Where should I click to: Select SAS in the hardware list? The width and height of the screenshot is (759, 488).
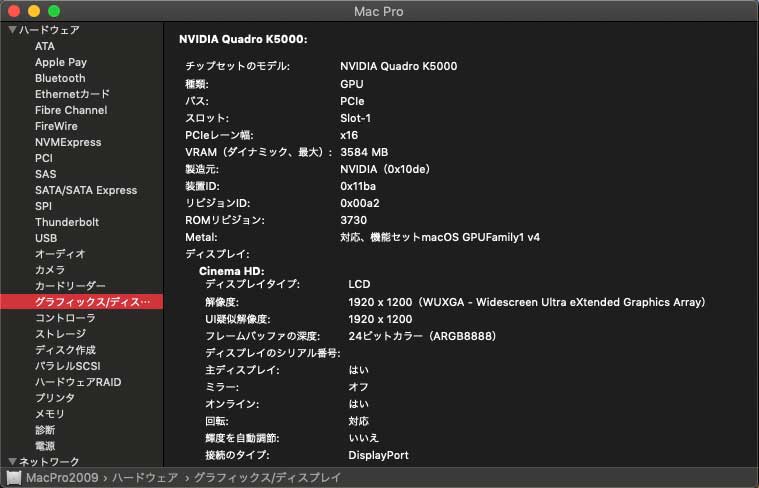[x=46, y=174]
